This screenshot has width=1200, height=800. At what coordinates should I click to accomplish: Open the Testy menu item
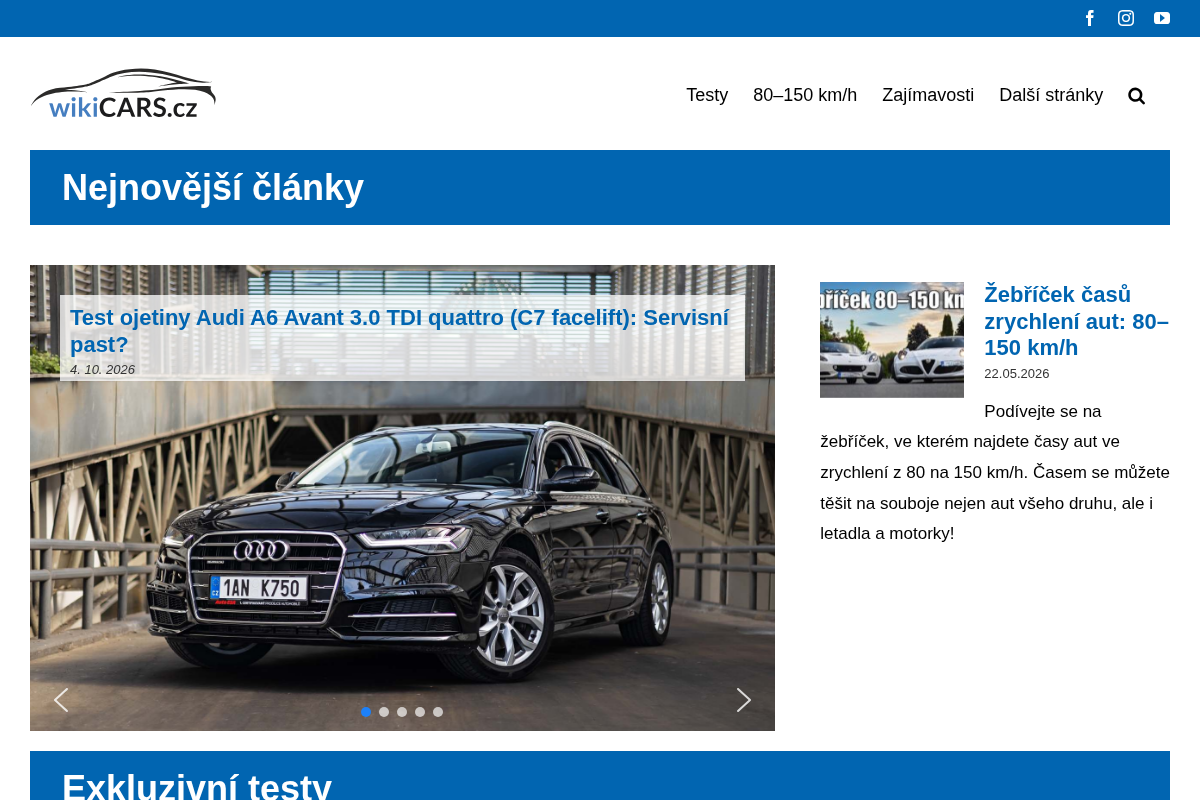click(x=707, y=95)
